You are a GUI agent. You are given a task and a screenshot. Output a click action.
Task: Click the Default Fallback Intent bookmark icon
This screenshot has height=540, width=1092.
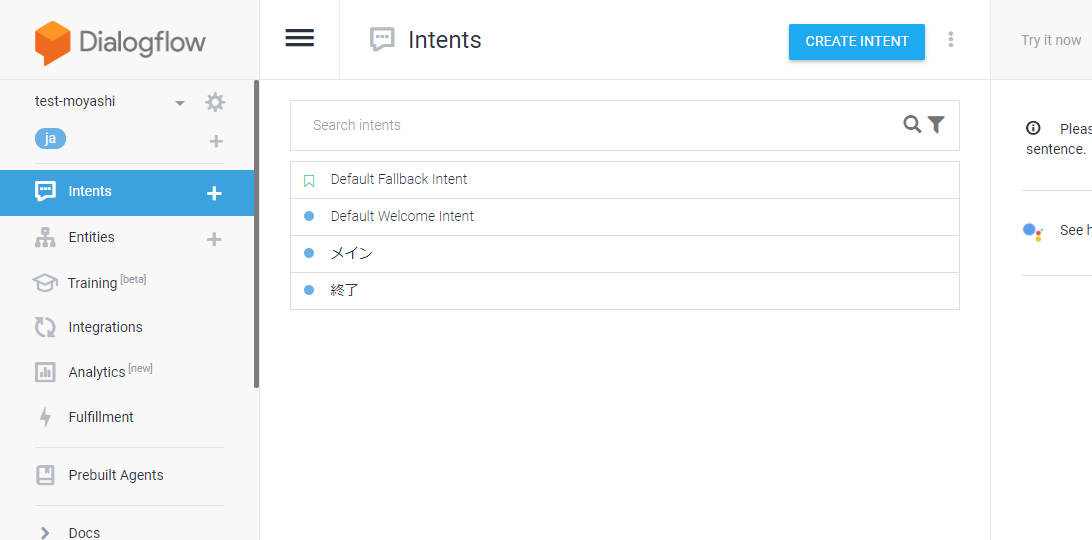point(309,181)
